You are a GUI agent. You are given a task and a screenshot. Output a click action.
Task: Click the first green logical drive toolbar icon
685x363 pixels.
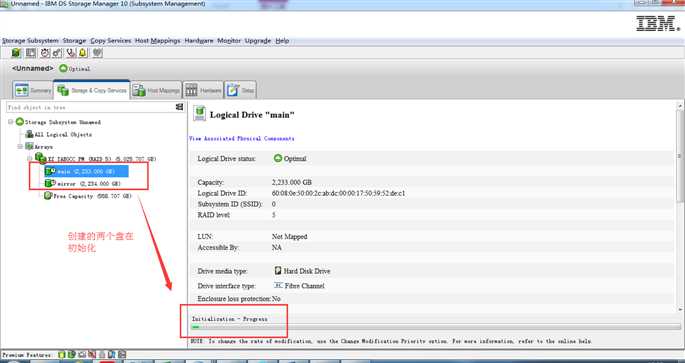click(16, 53)
